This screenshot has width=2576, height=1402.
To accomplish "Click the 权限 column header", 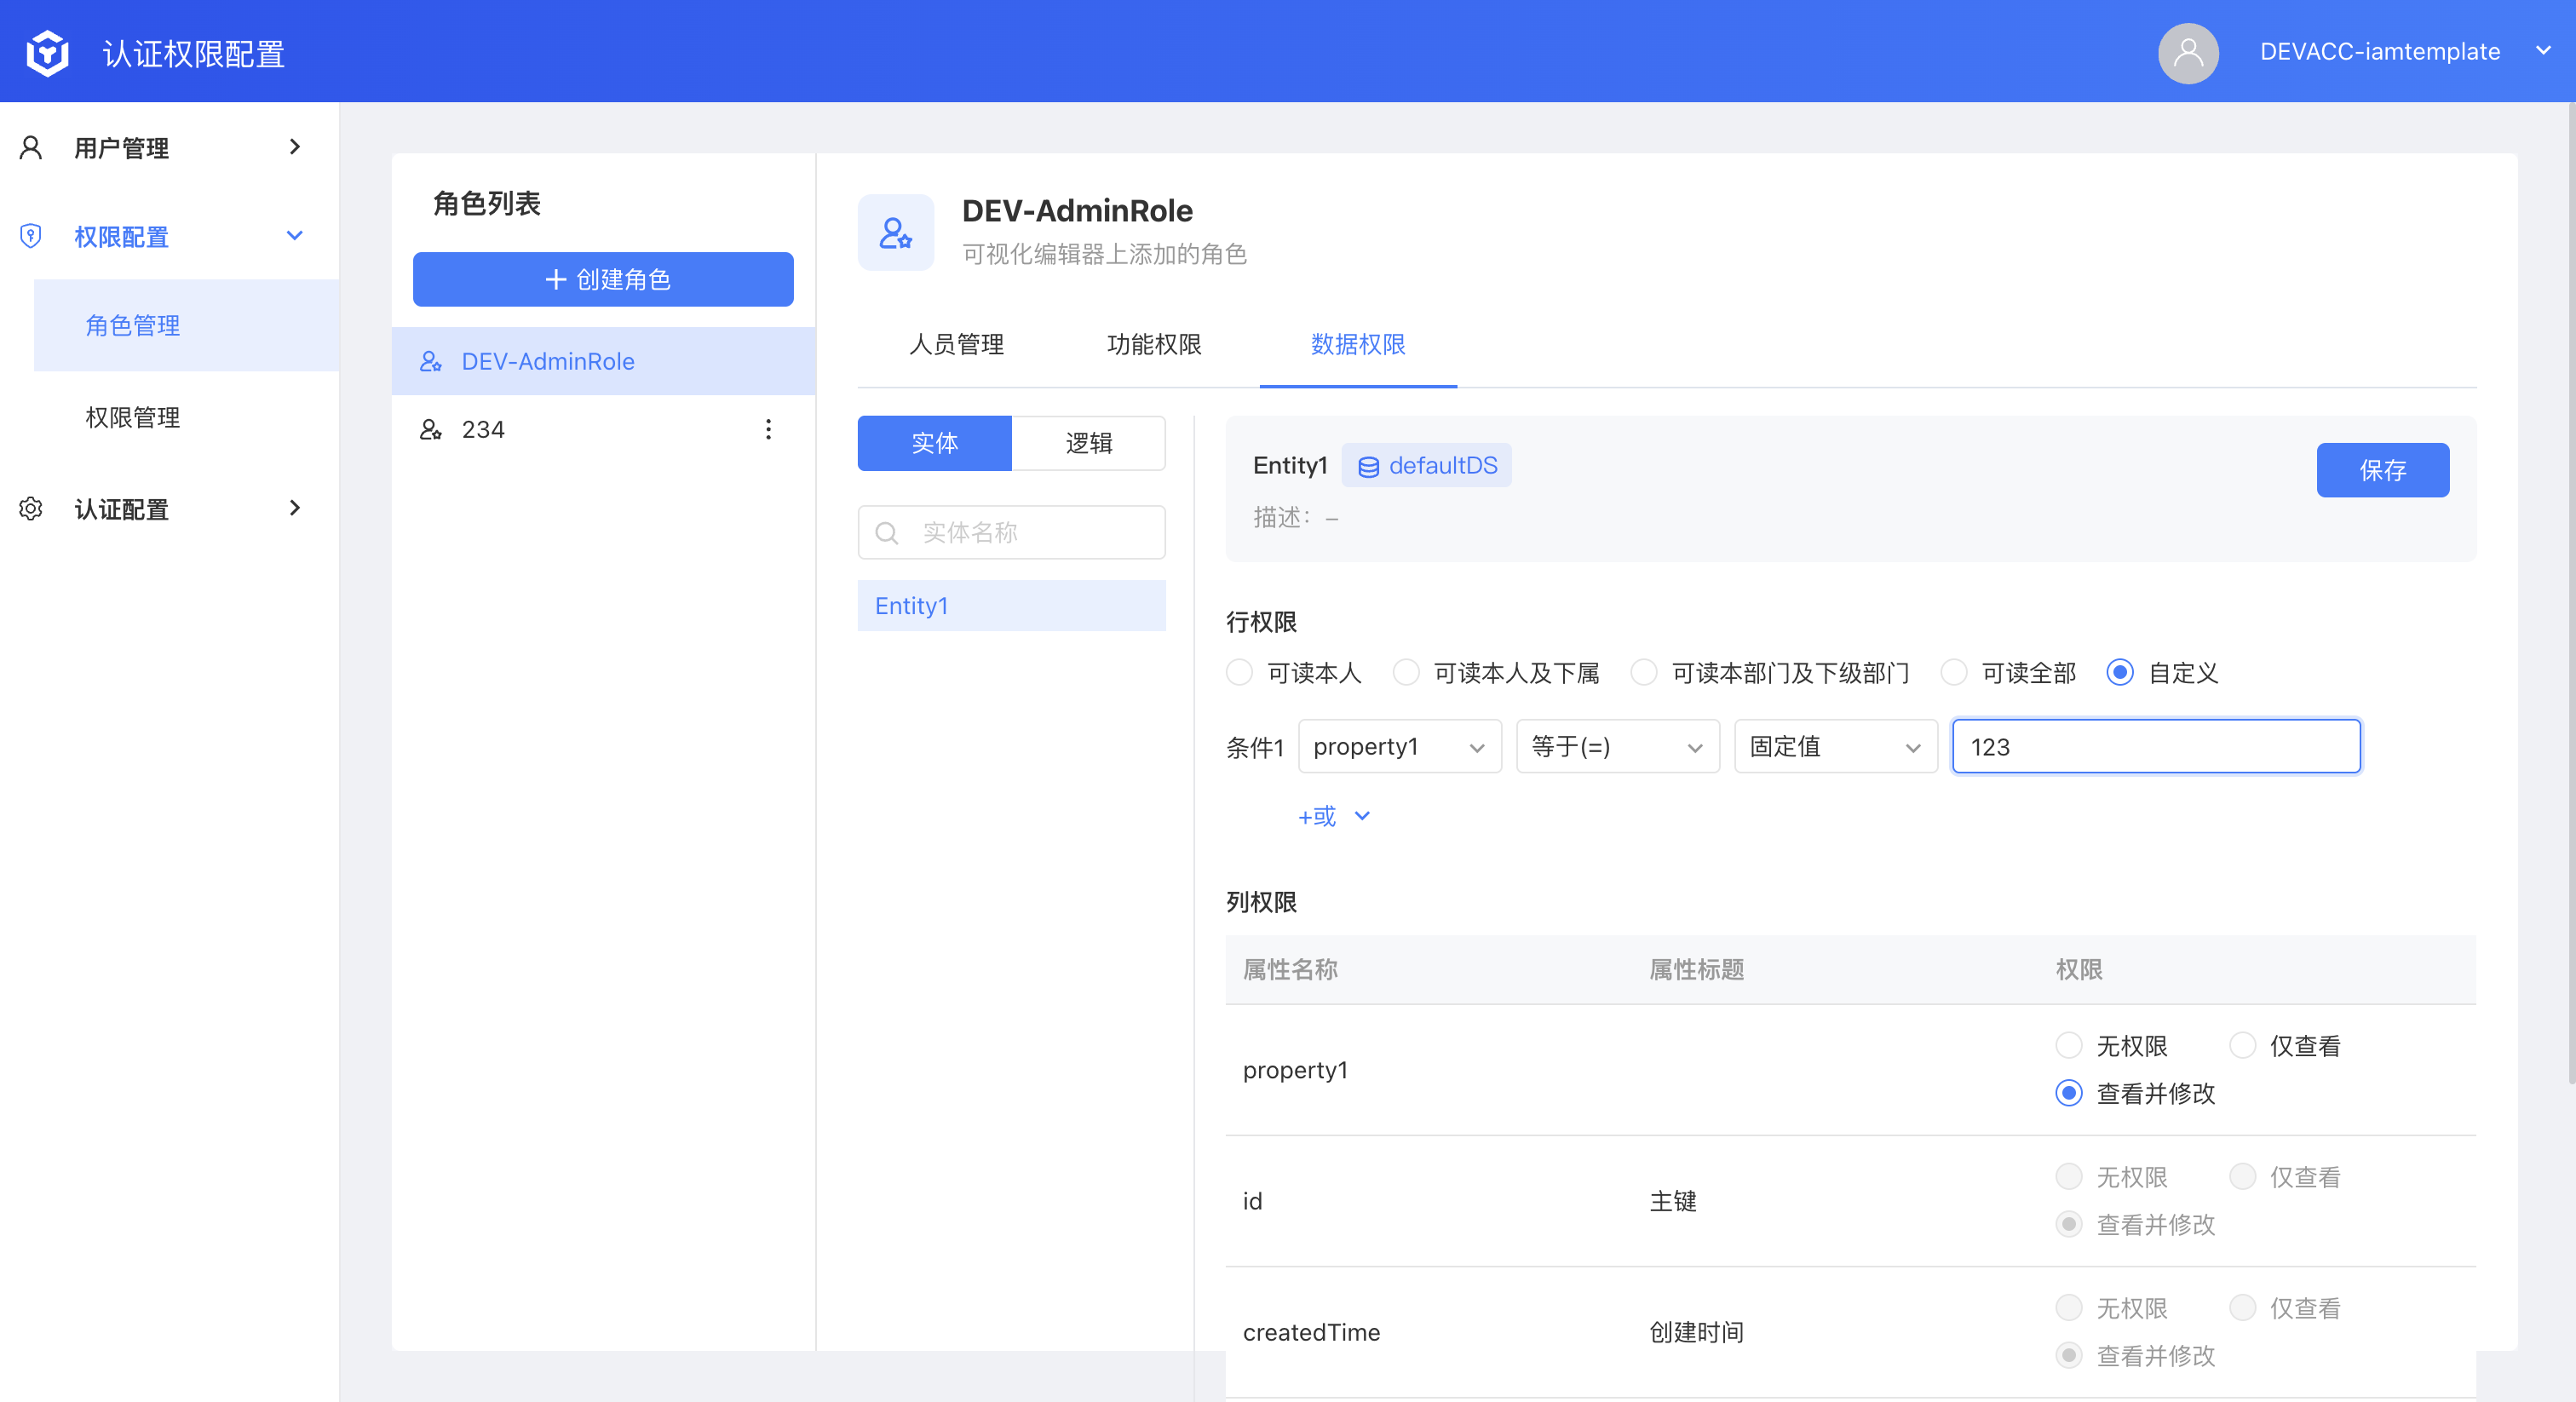I will pos(2078,969).
